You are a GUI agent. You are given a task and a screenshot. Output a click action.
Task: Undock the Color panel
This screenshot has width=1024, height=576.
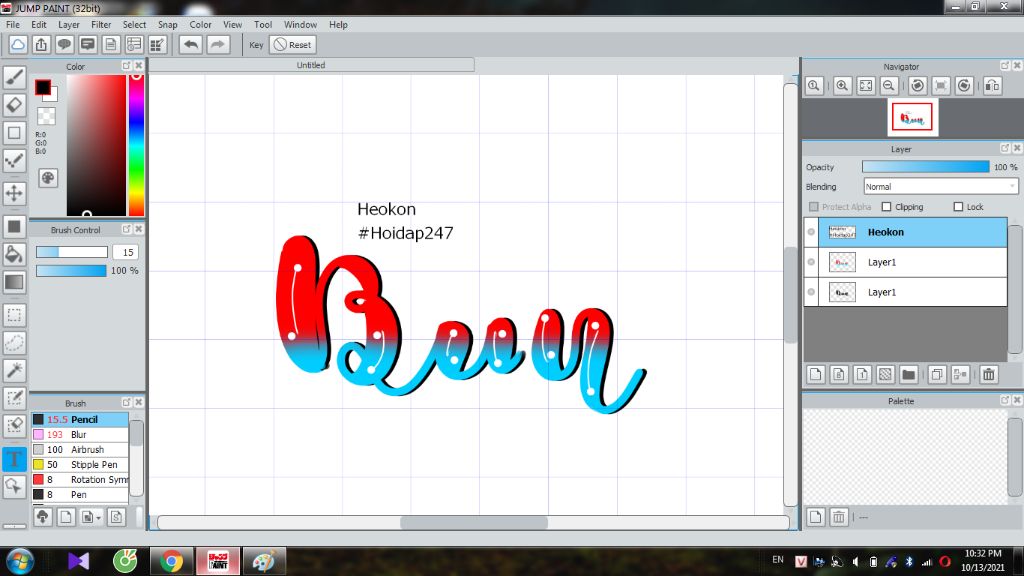127,66
